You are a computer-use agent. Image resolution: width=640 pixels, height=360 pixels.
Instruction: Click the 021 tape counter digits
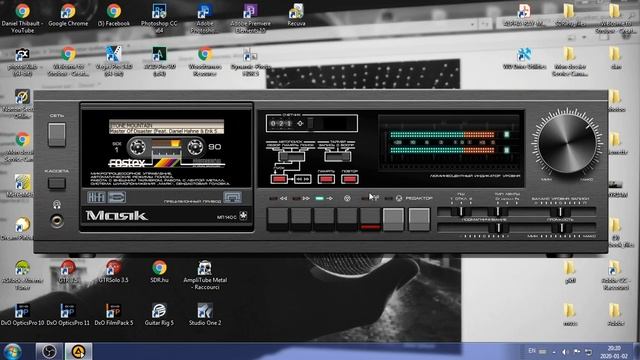pyautogui.click(x=281, y=123)
